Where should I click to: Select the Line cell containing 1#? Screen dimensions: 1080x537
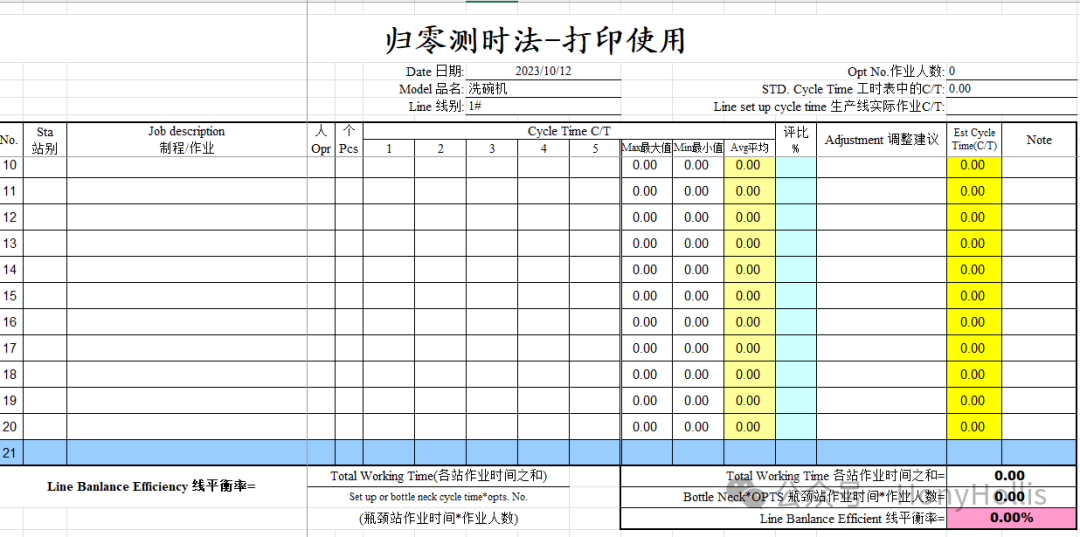pos(543,106)
